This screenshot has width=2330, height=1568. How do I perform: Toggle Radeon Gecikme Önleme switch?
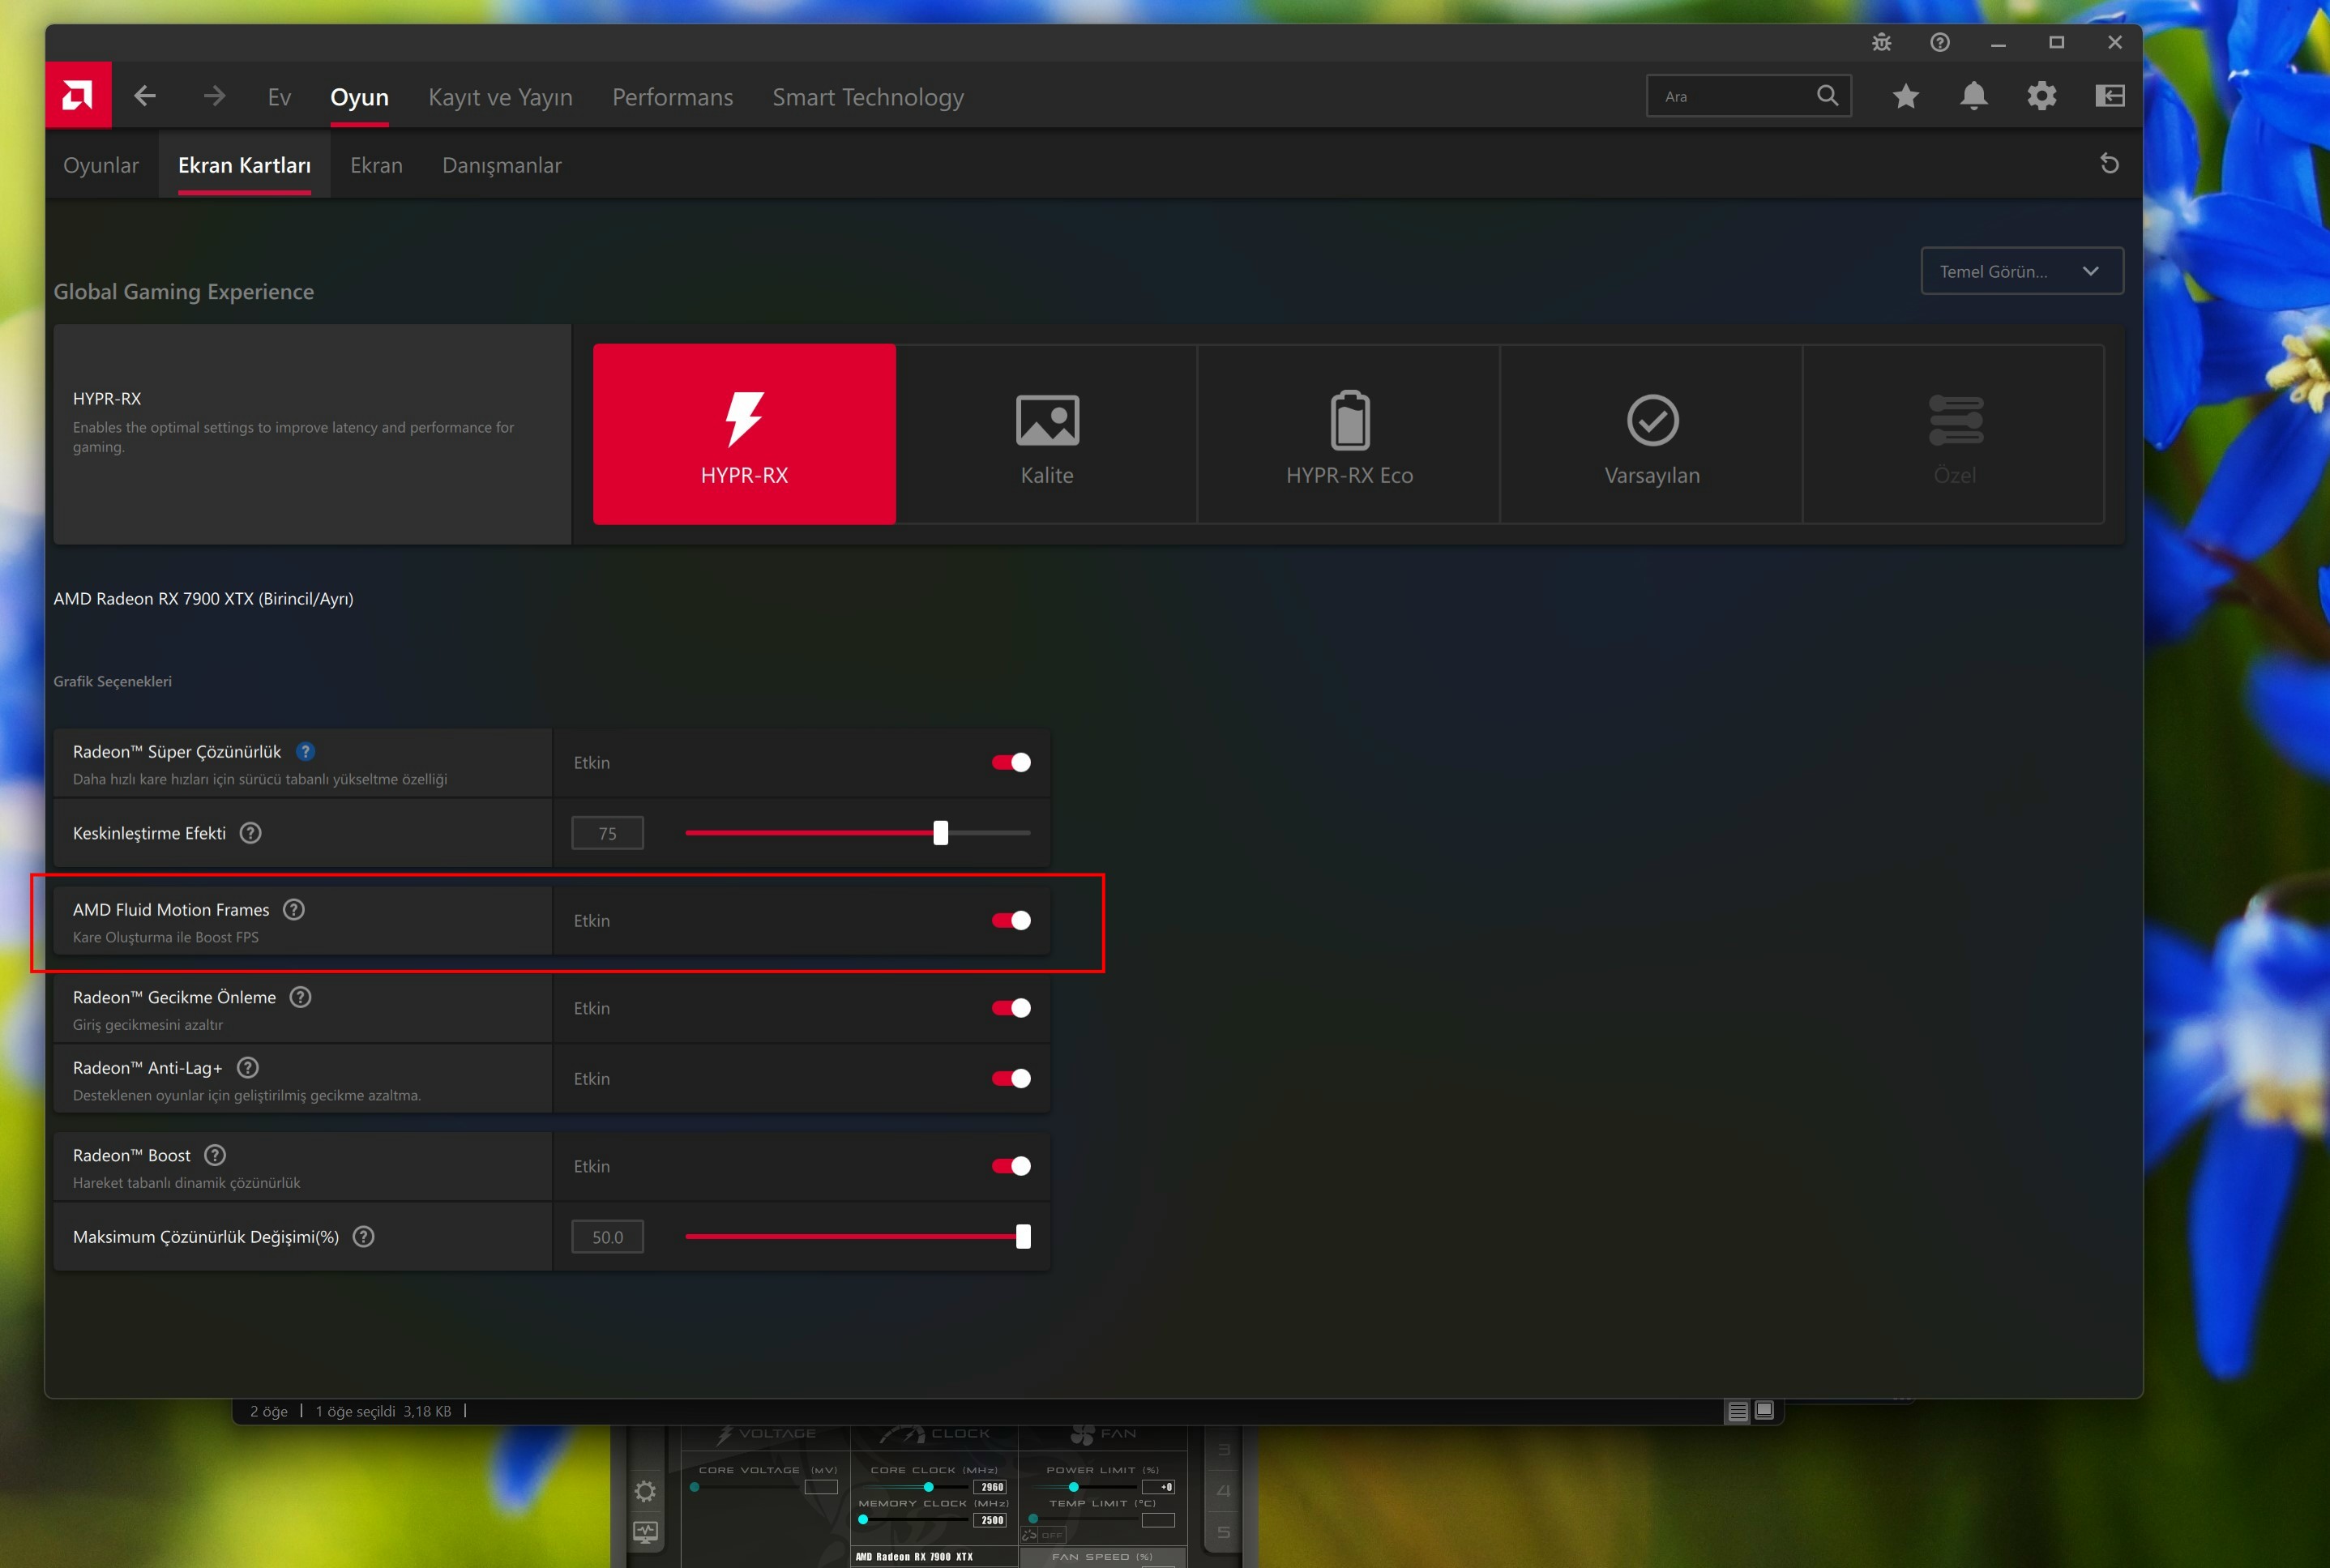(1011, 1008)
